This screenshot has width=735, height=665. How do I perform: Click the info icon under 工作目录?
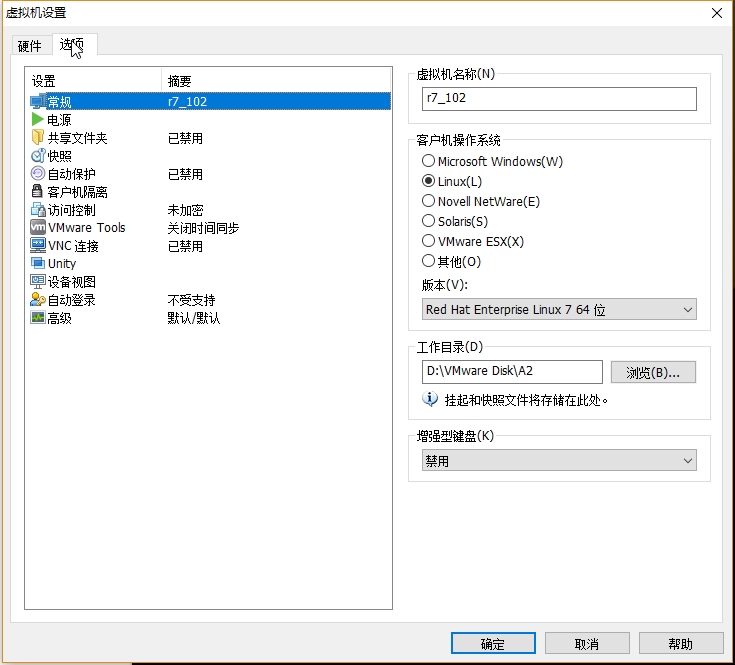pyautogui.click(x=430, y=399)
